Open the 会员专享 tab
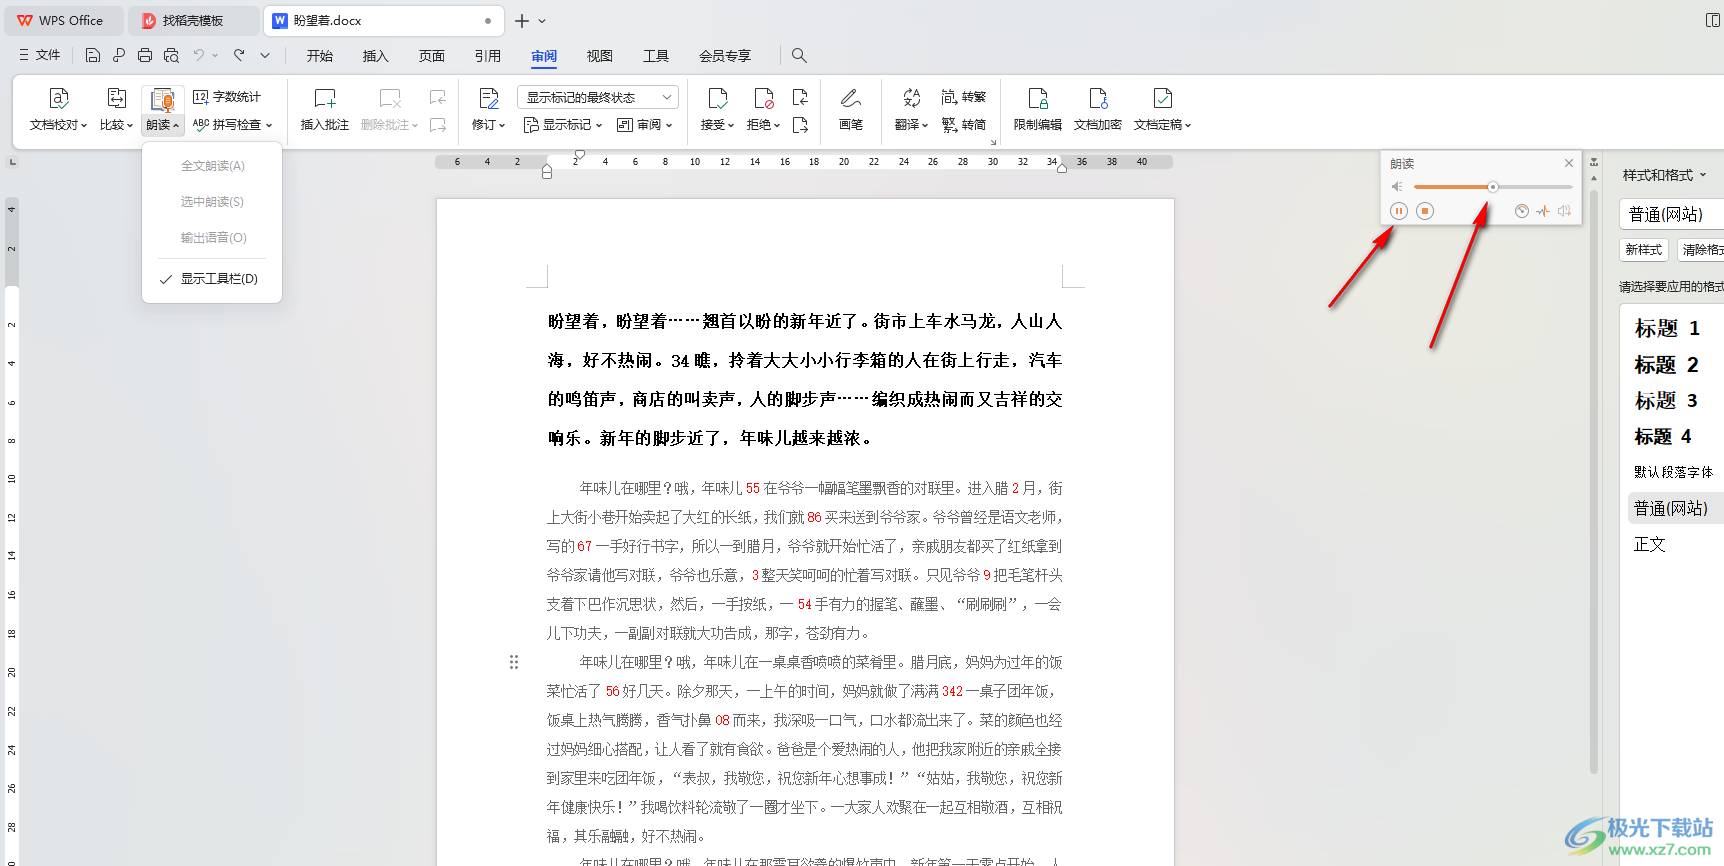 pos(725,56)
